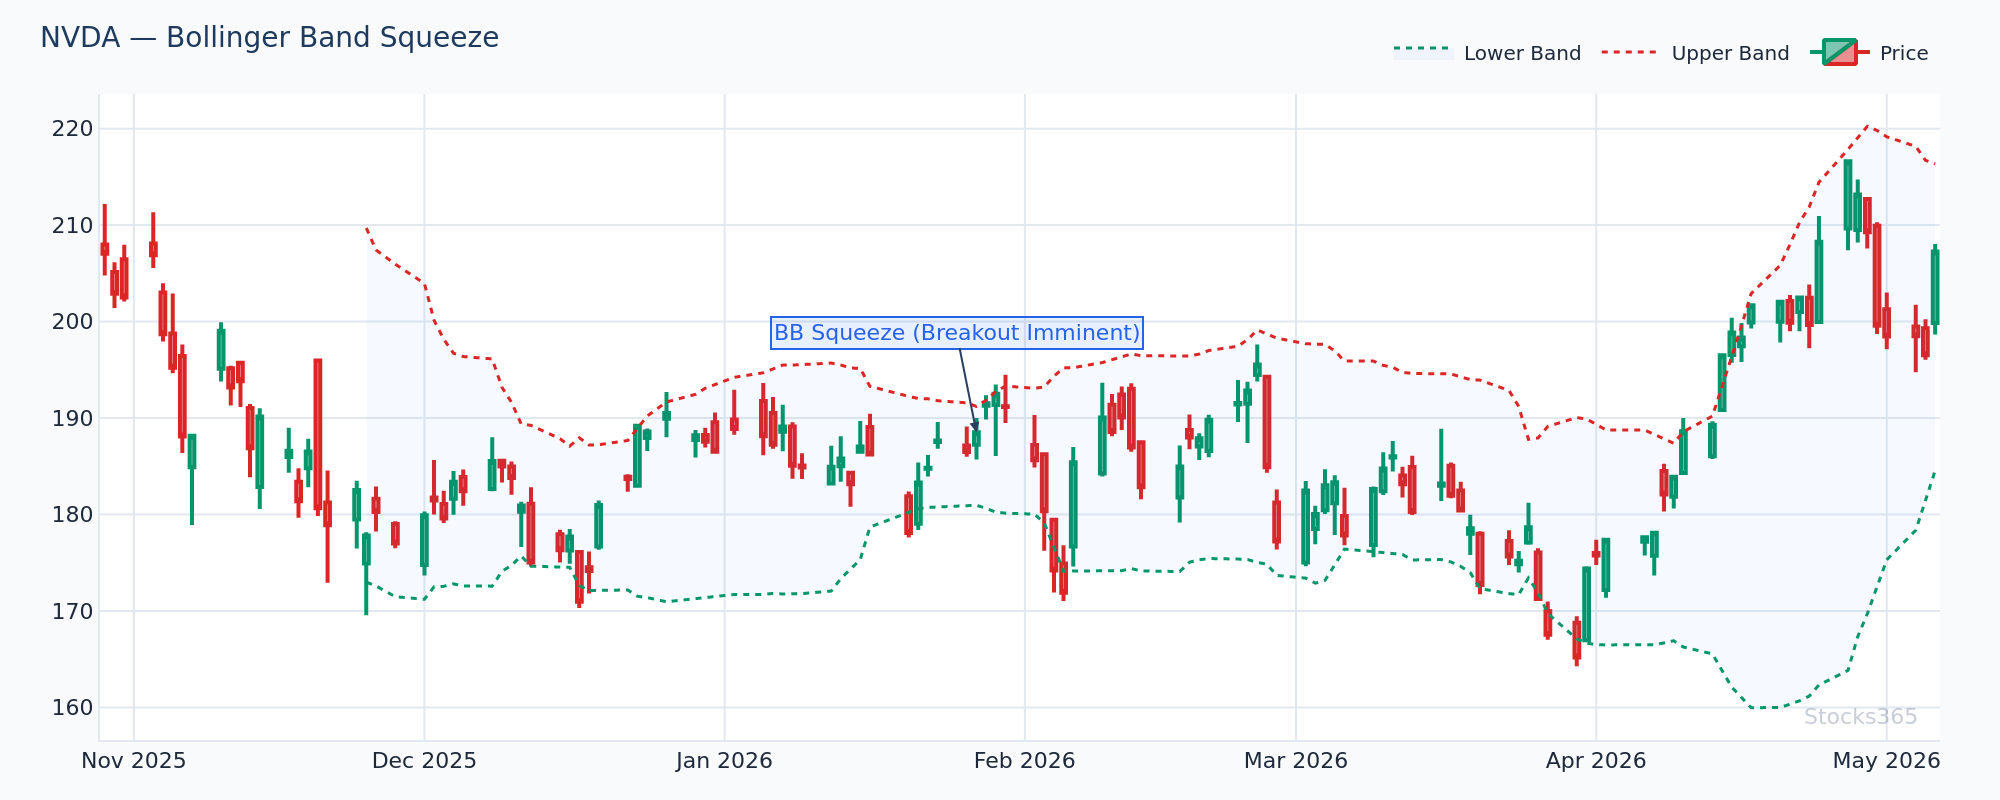
Task: Click the 160 y-axis tick label
Action: coord(74,708)
